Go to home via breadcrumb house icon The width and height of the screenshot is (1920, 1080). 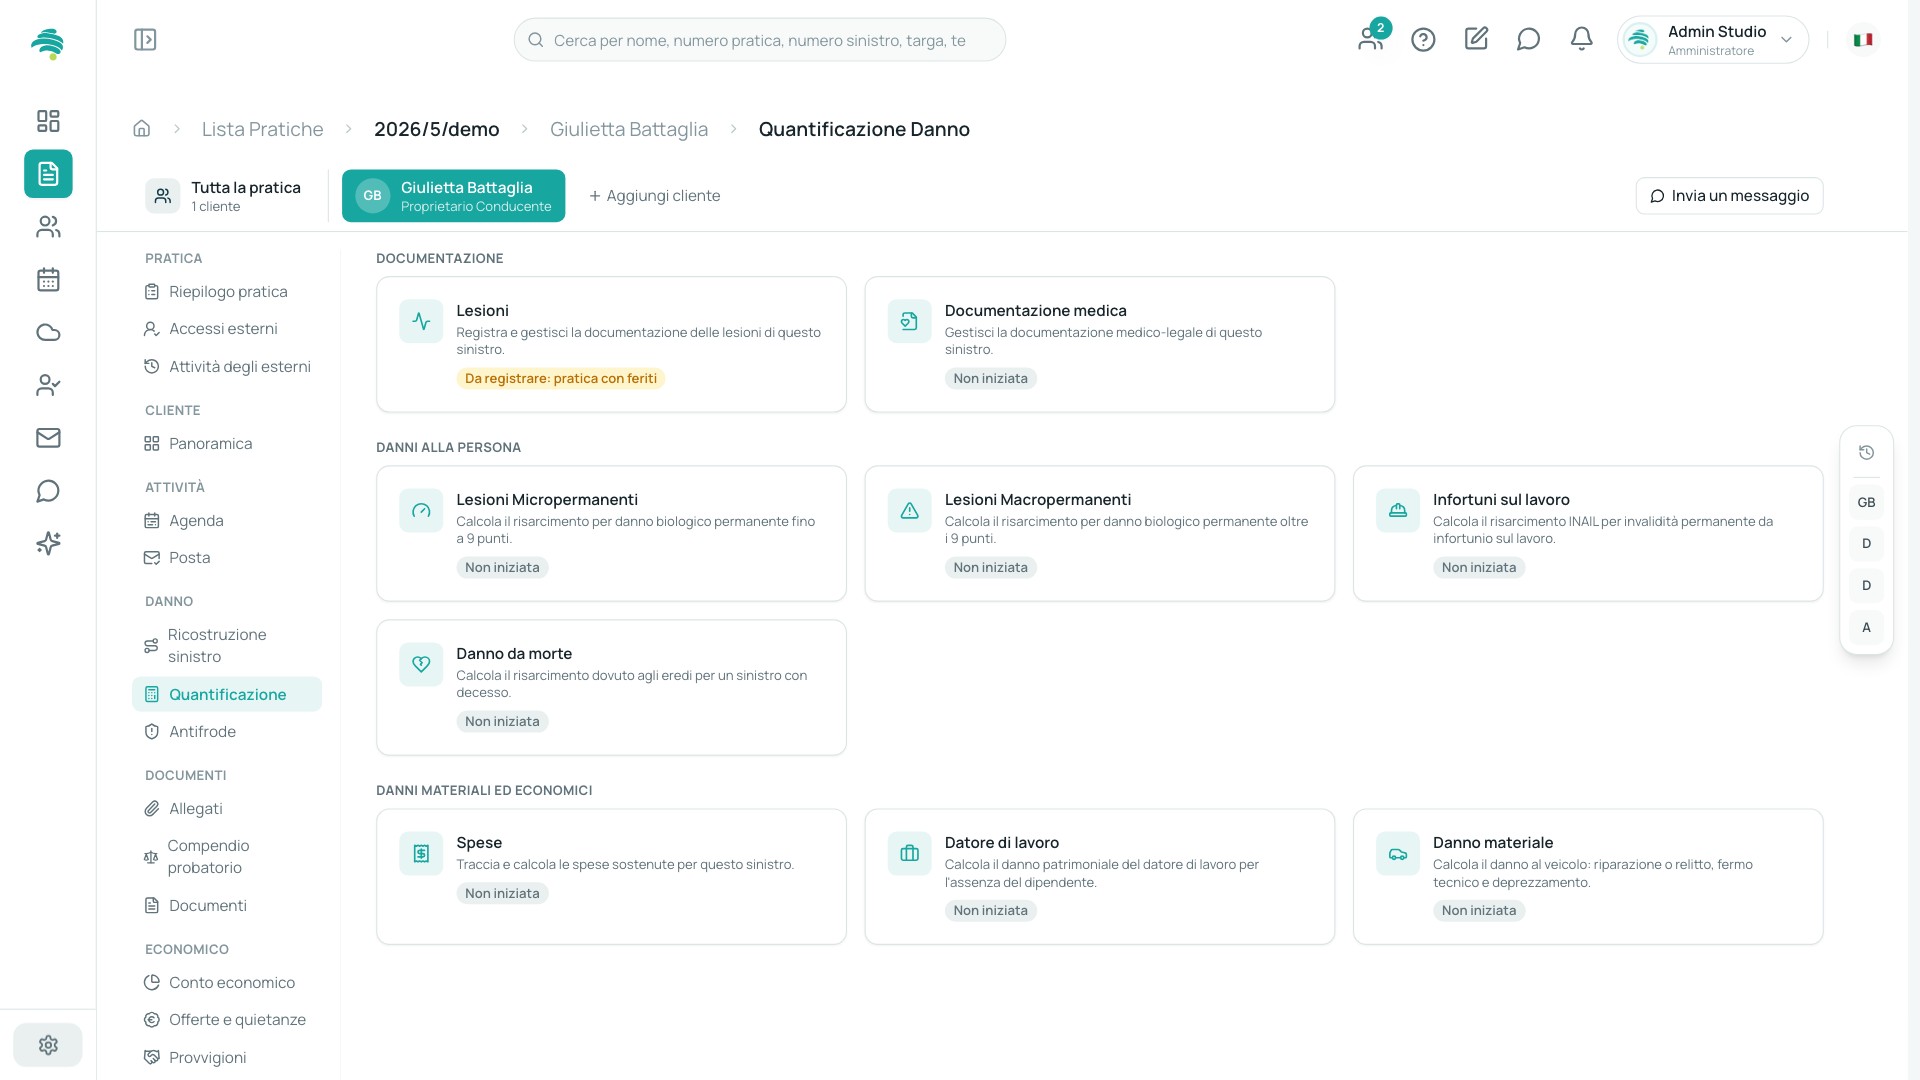click(x=142, y=129)
